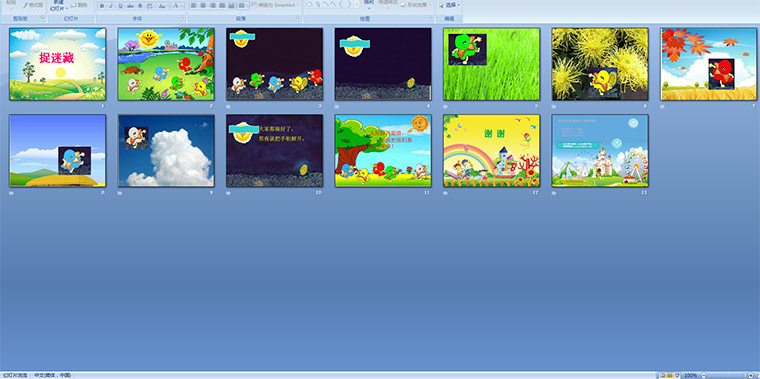Image resolution: width=760 pixels, height=379 pixels.
Task: Open the paragraph group dialog launcher
Action: (x=298, y=18)
